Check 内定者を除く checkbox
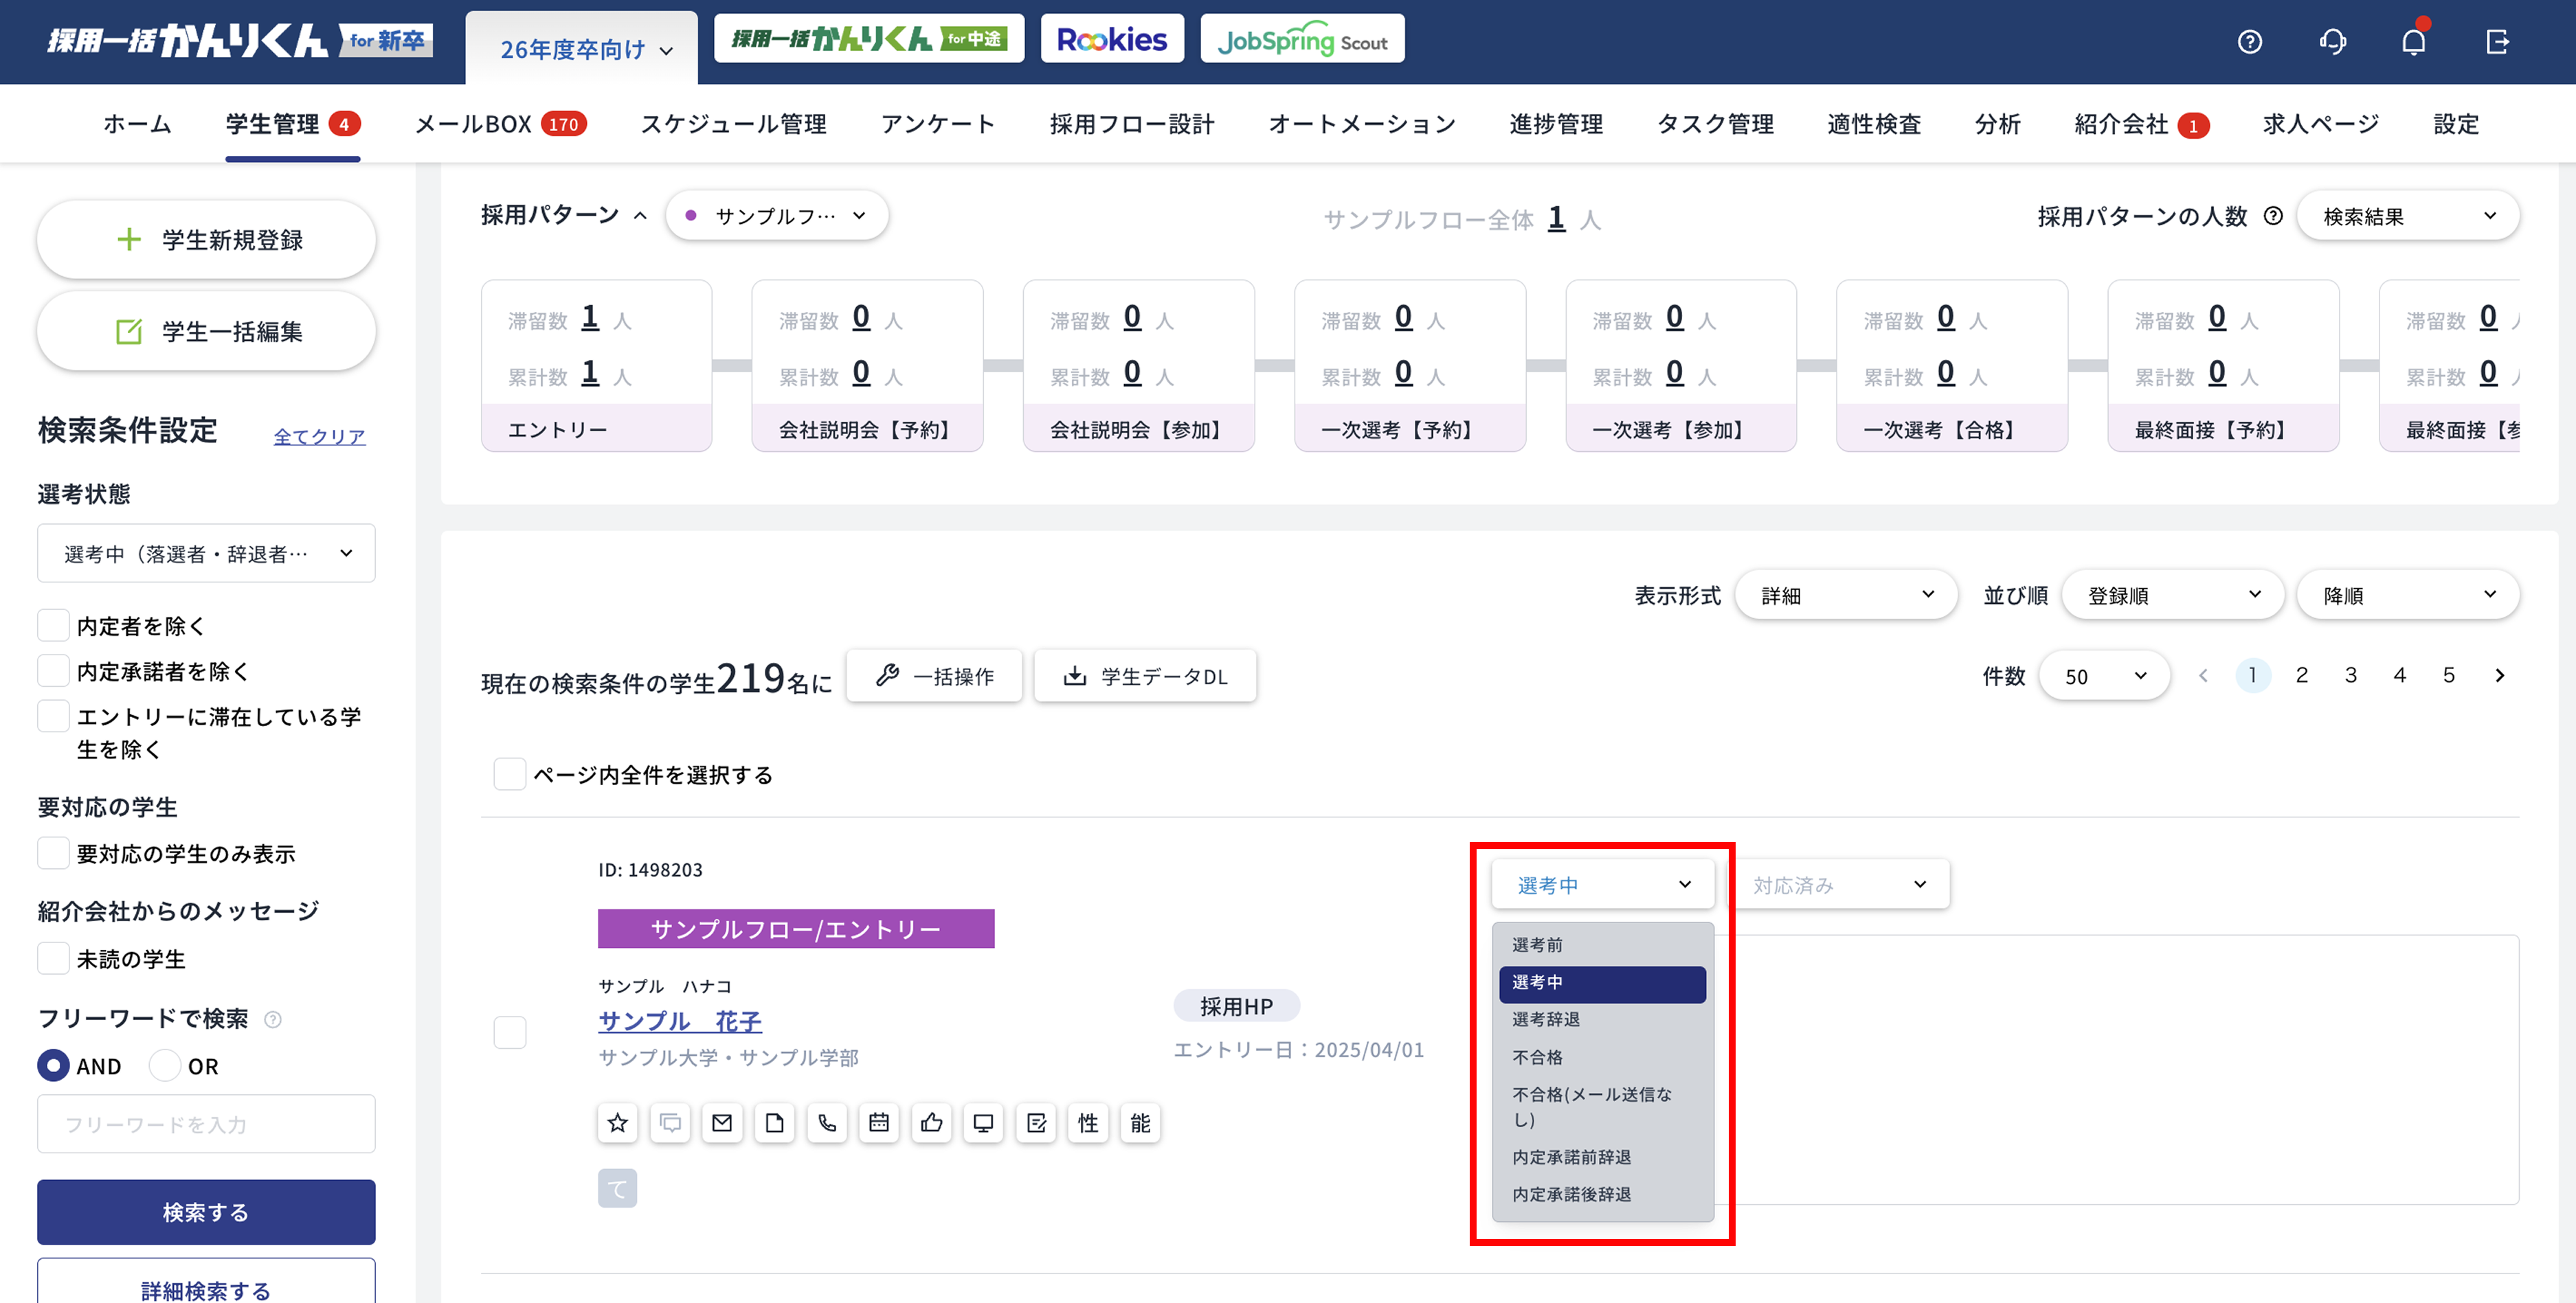This screenshot has height=1303, width=2576. (53, 626)
